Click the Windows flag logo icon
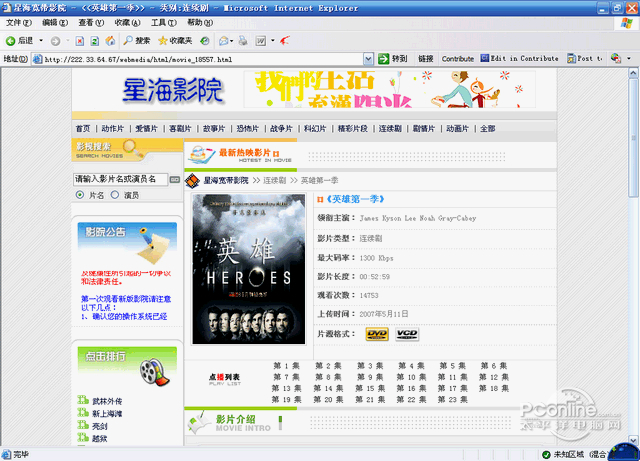Viewport: 640px width, 461px height. pos(627,23)
